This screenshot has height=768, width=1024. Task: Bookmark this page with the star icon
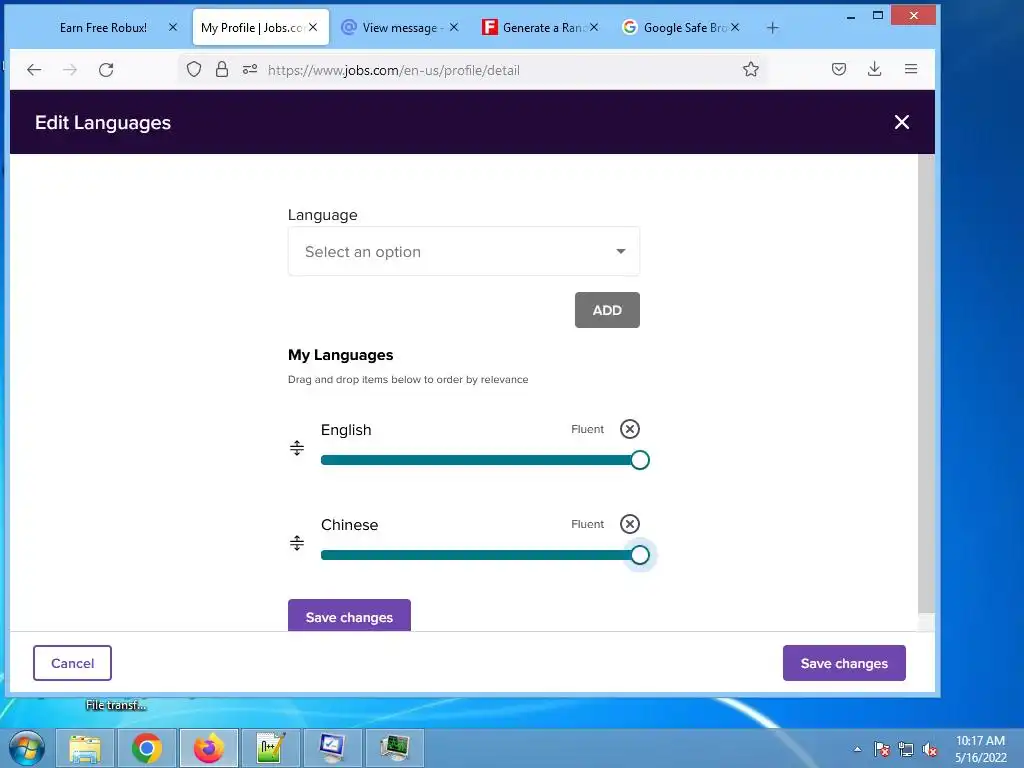click(750, 69)
